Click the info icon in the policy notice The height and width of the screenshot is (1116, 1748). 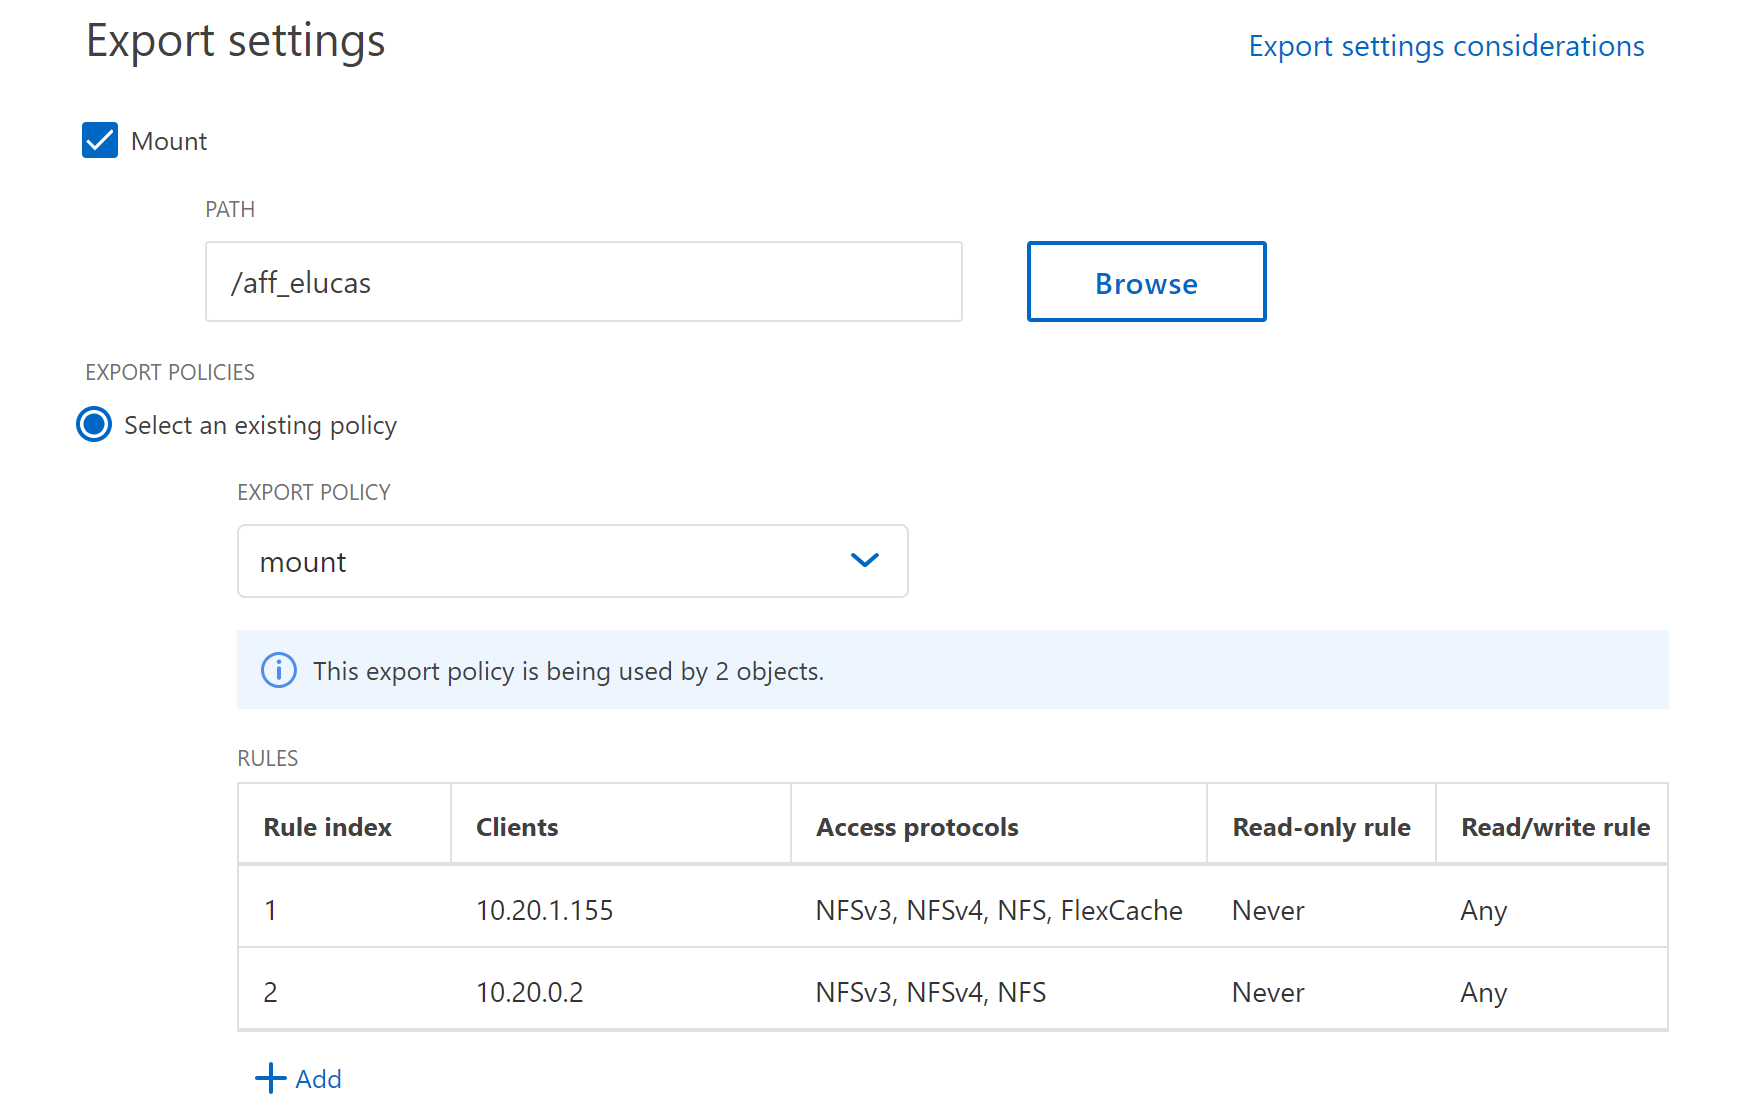[x=279, y=670]
